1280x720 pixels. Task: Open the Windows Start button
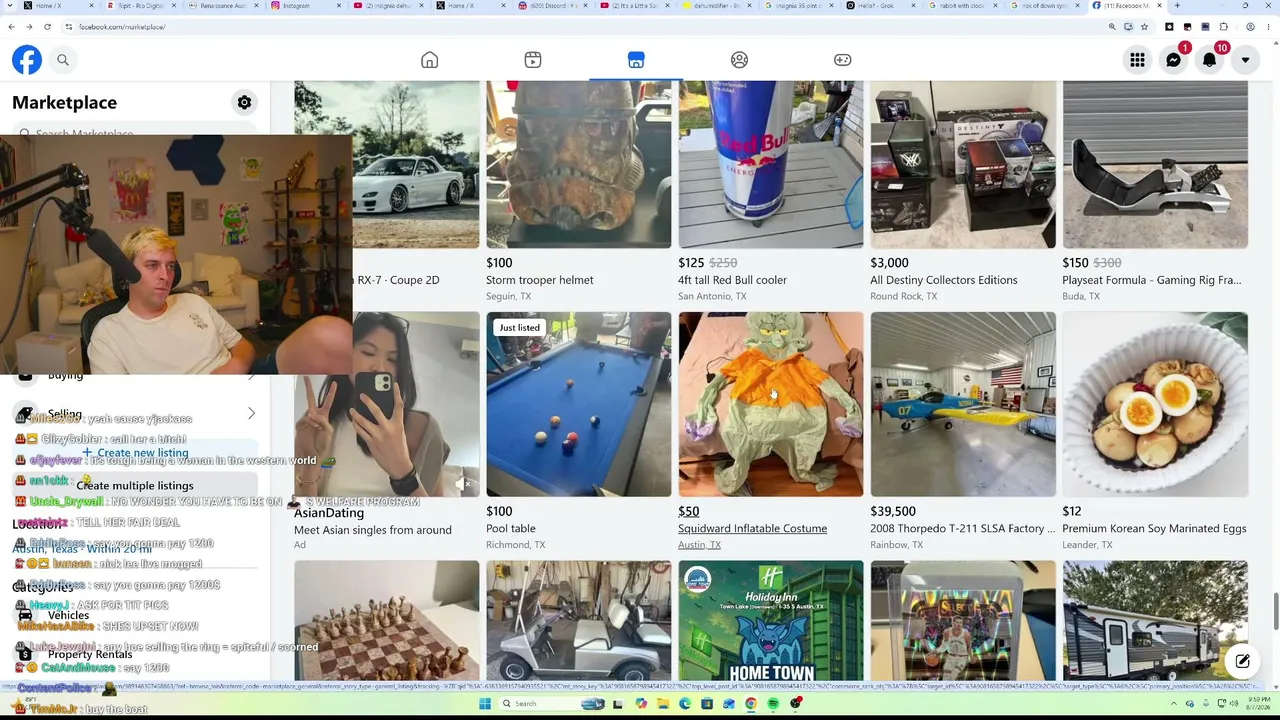click(485, 704)
